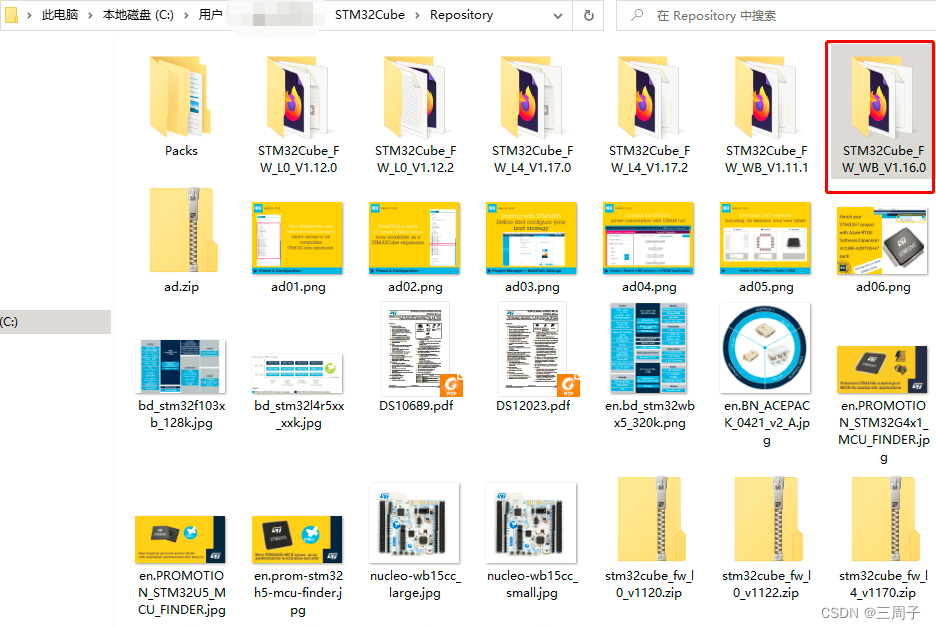Expand chevron before 此电脑 breadcrumb
This screenshot has height=629, width=936.
[29, 16]
